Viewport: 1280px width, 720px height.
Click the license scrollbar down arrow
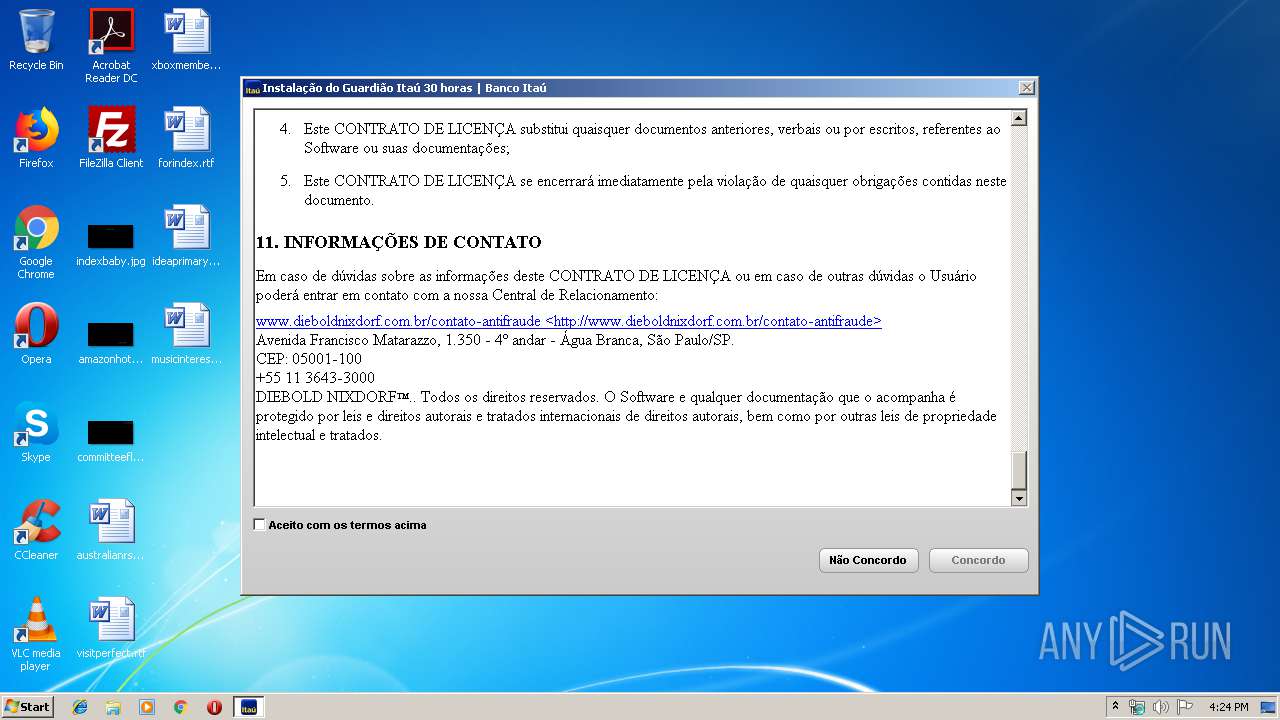tap(1019, 498)
